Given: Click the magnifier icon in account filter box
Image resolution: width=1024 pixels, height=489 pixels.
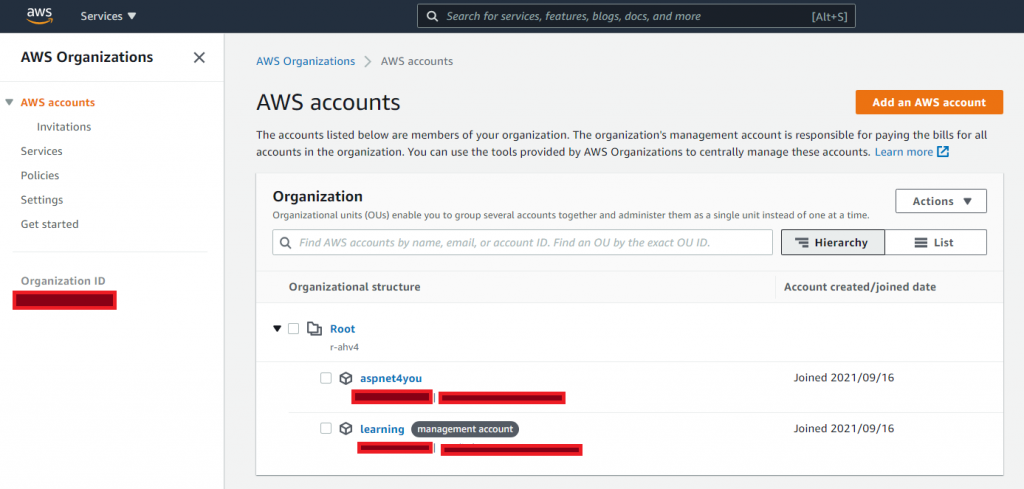Looking at the screenshot, I should 285,242.
